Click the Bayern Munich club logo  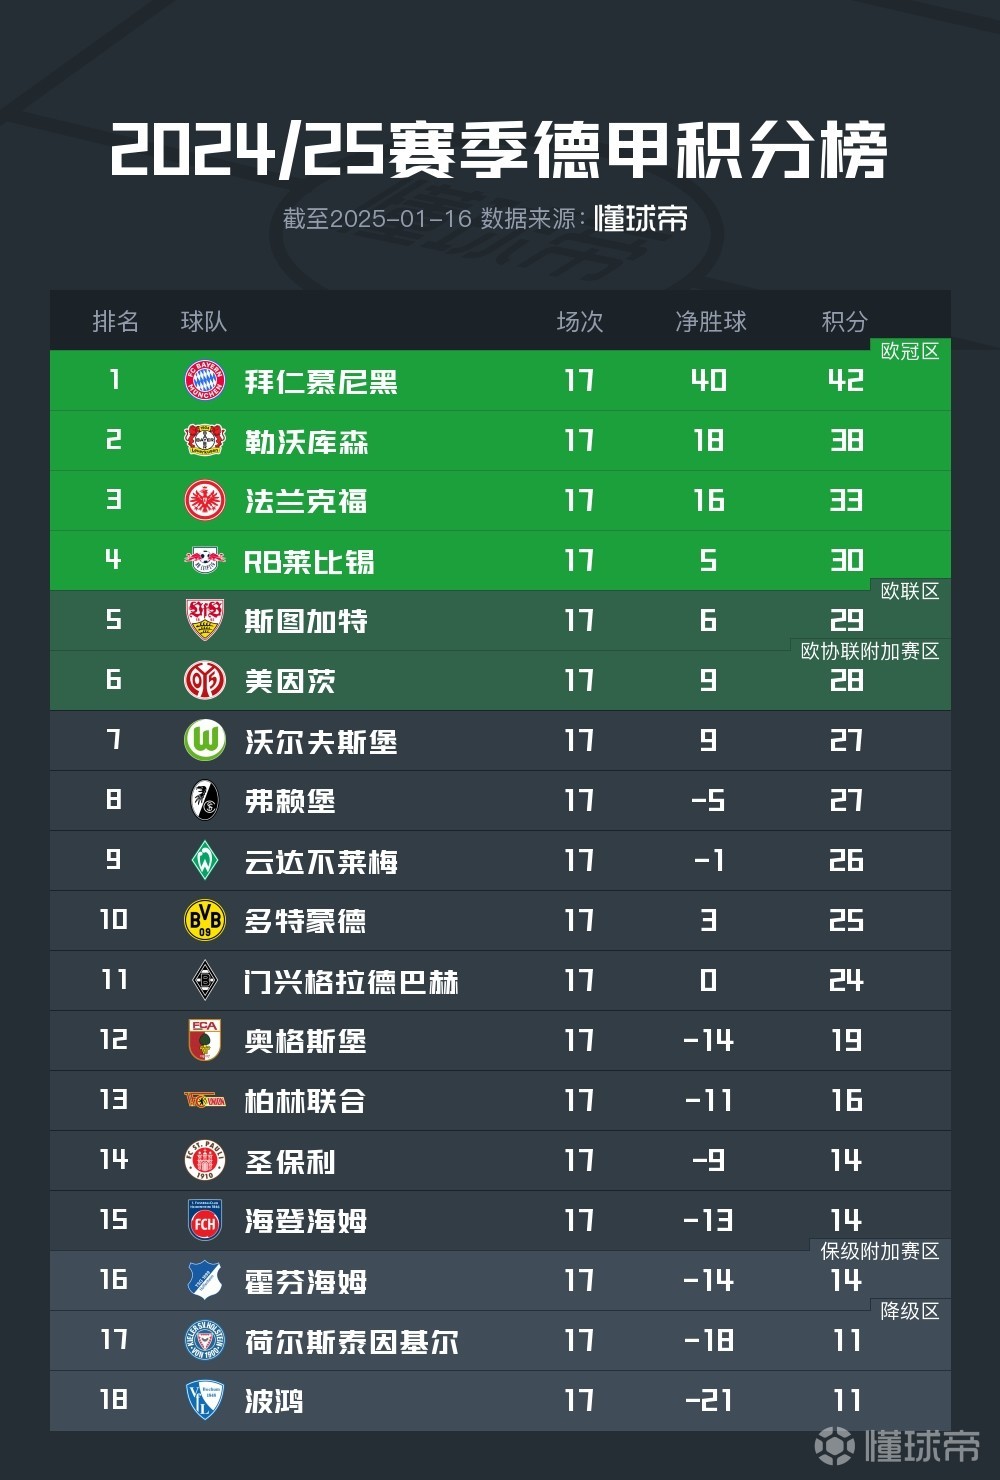(x=205, y=381)
